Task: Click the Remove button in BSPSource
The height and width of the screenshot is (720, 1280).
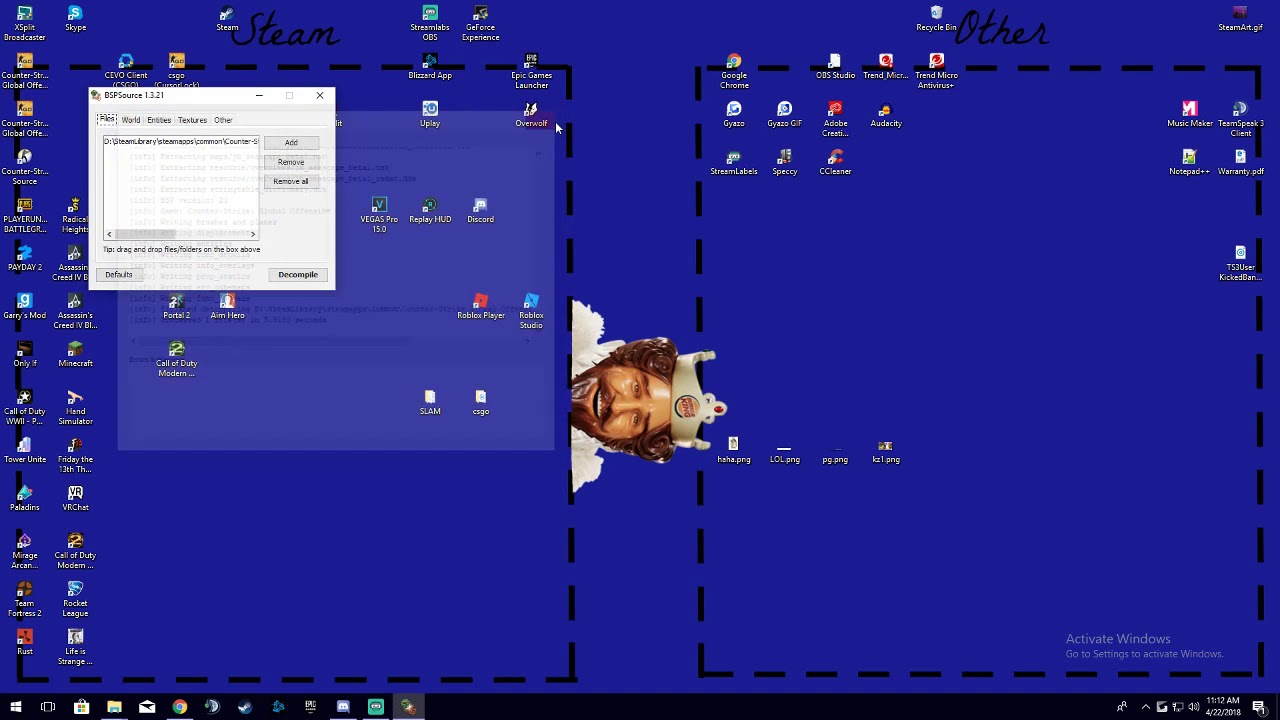Action: point(291,162)
